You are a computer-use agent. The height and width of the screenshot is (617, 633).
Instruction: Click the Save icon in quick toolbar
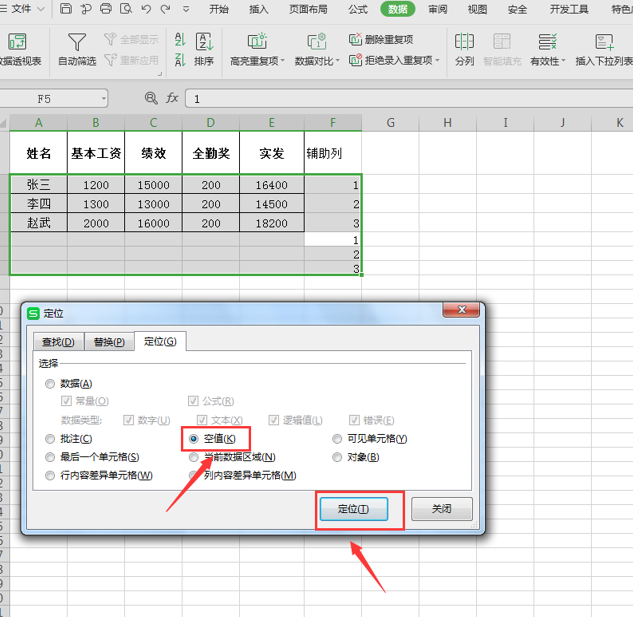coord(66,8)
